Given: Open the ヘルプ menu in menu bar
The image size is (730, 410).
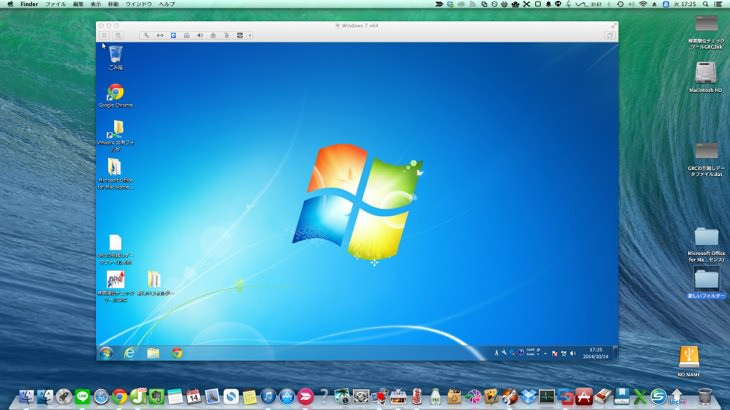Looking at the screenshot, I should (x=167, y=4).
